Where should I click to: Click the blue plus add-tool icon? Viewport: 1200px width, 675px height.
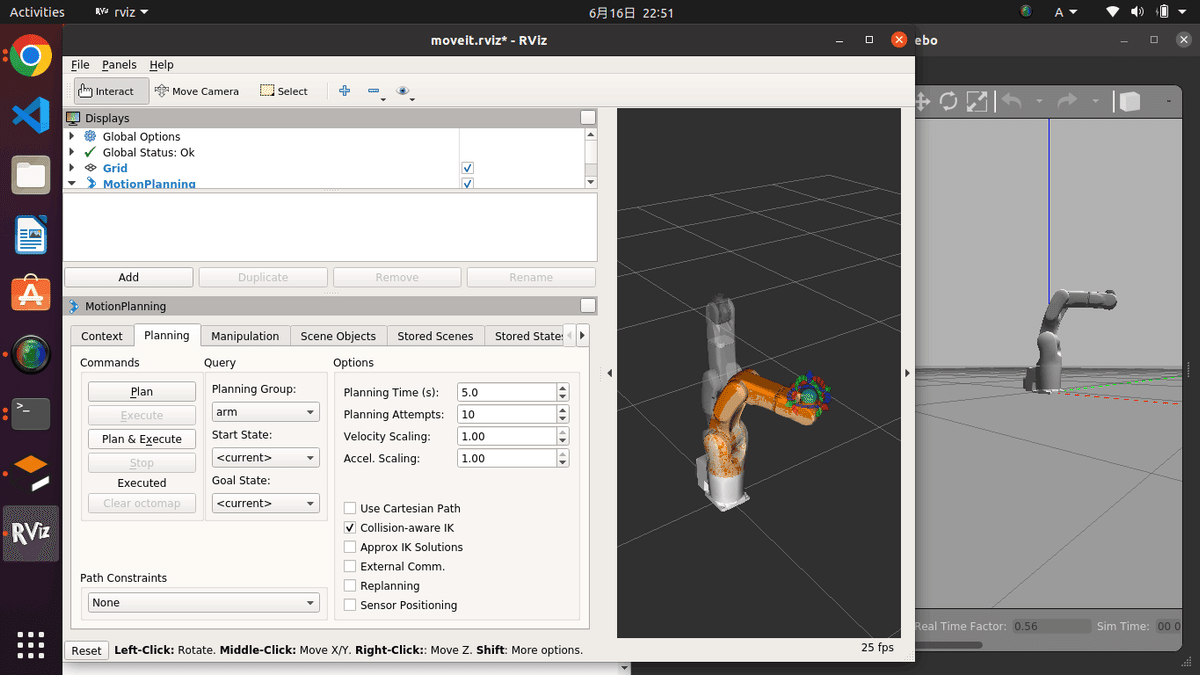click(x=345, y=91)
